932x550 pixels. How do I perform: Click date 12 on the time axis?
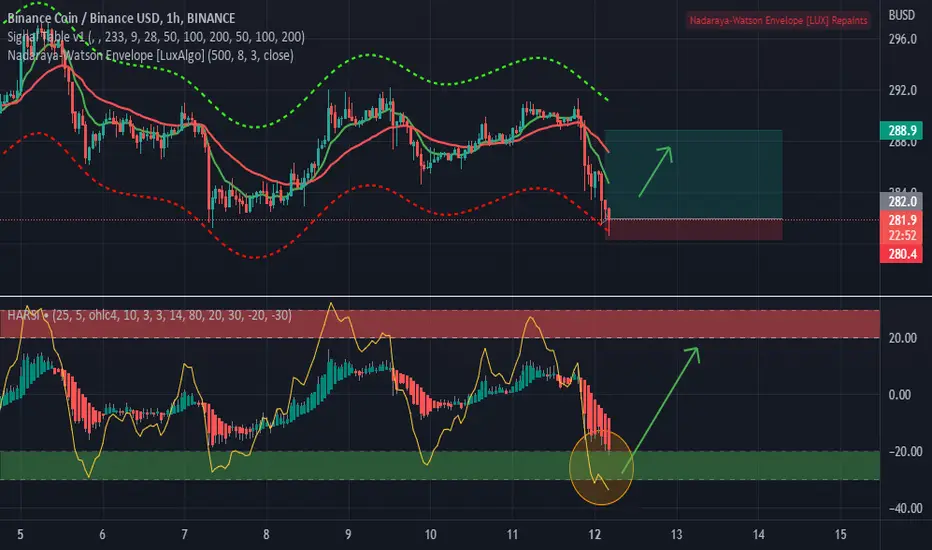point(594,535)
